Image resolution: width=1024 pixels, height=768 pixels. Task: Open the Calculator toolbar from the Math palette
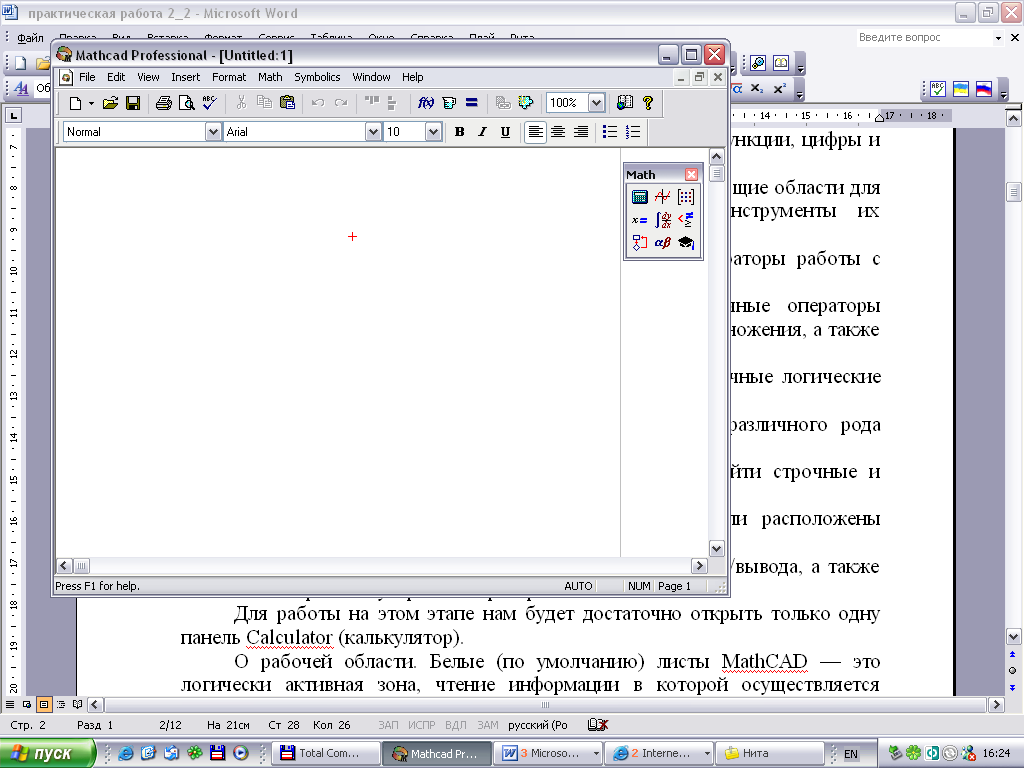639,197
